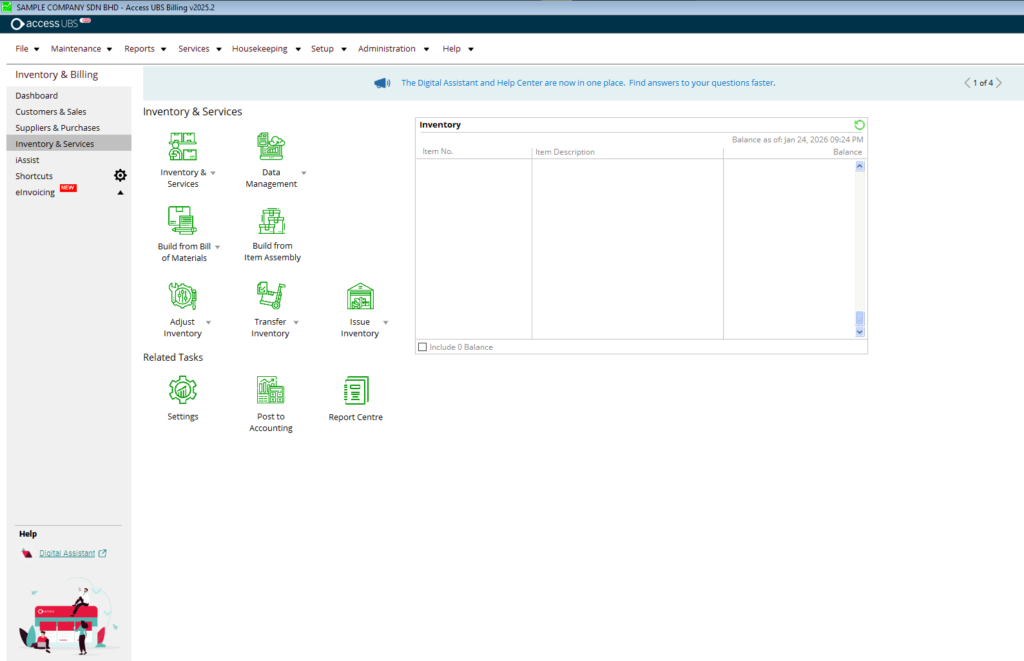Enable the Include 0 Balance checkbox

click(422, 346)
